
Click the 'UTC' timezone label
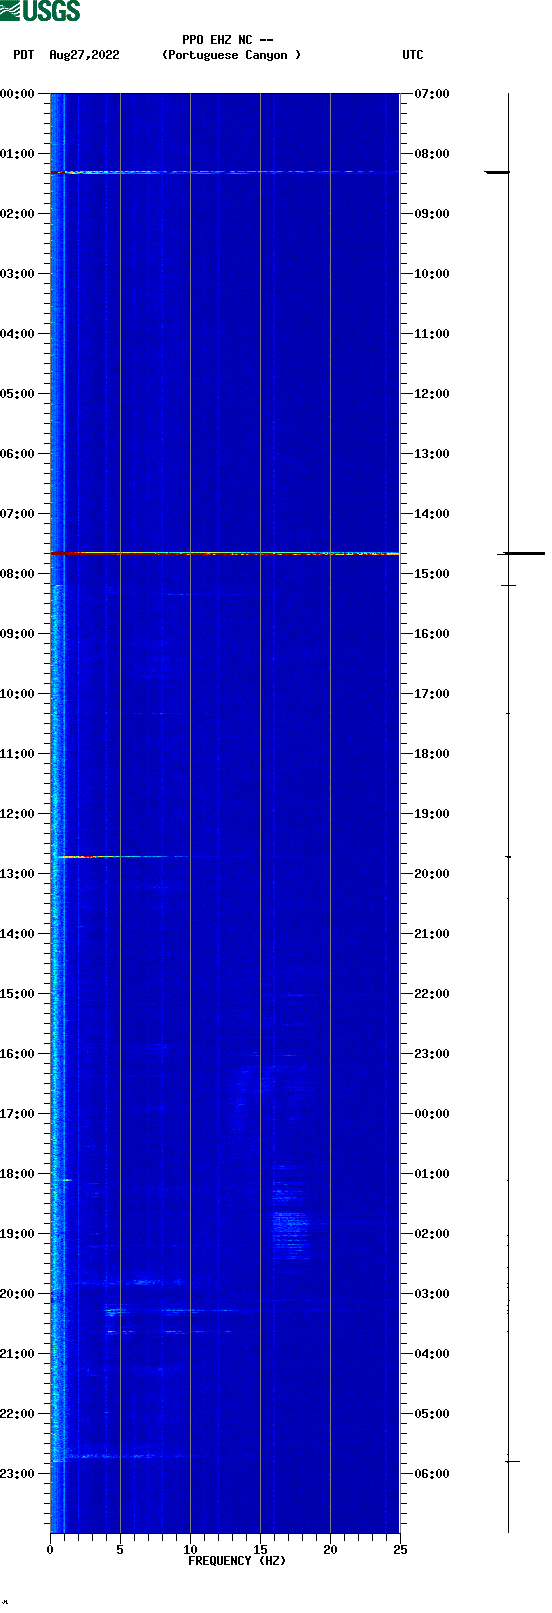[413, 55]
